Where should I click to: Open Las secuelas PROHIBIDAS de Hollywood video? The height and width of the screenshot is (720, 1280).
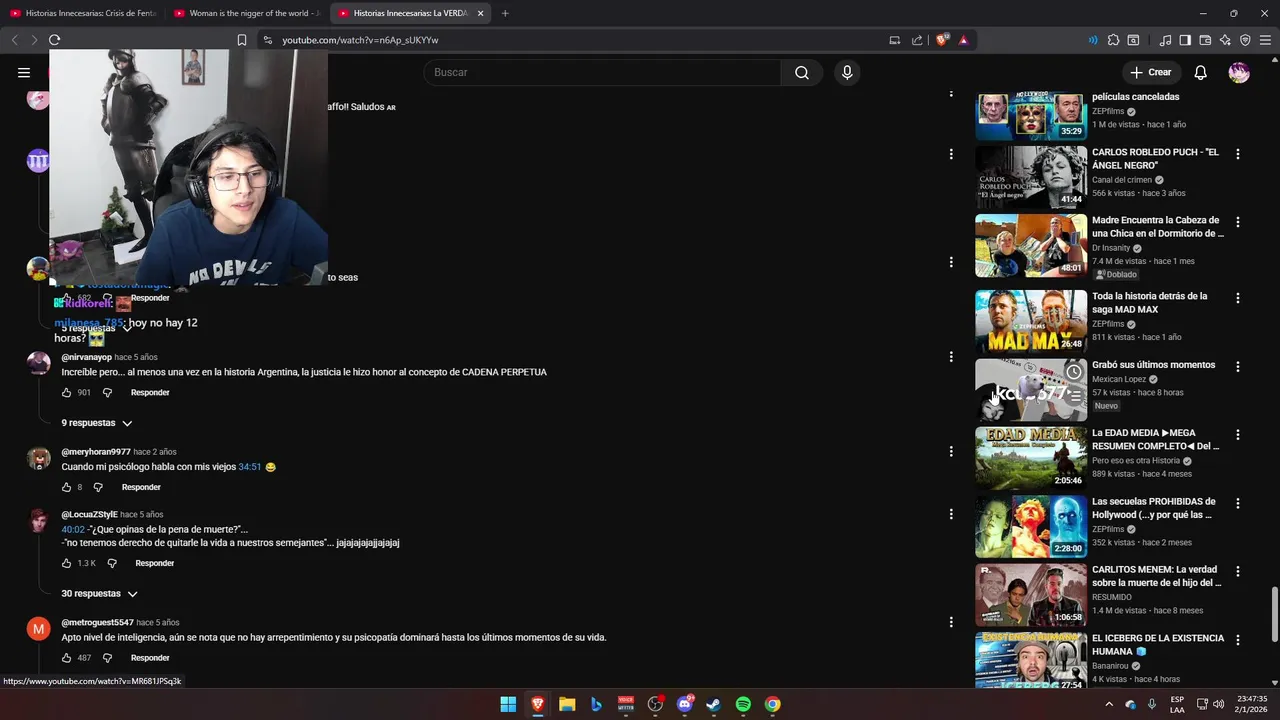pyautogui.click(x=1031, y=526)
